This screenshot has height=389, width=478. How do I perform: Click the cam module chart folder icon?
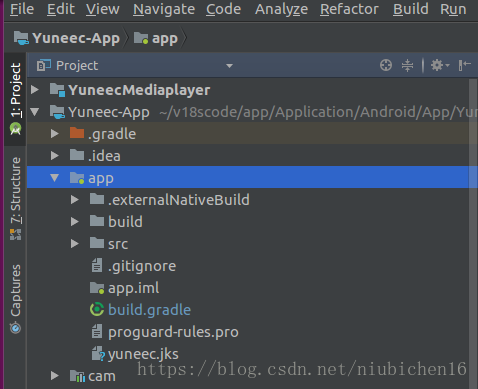click(77, 376)
